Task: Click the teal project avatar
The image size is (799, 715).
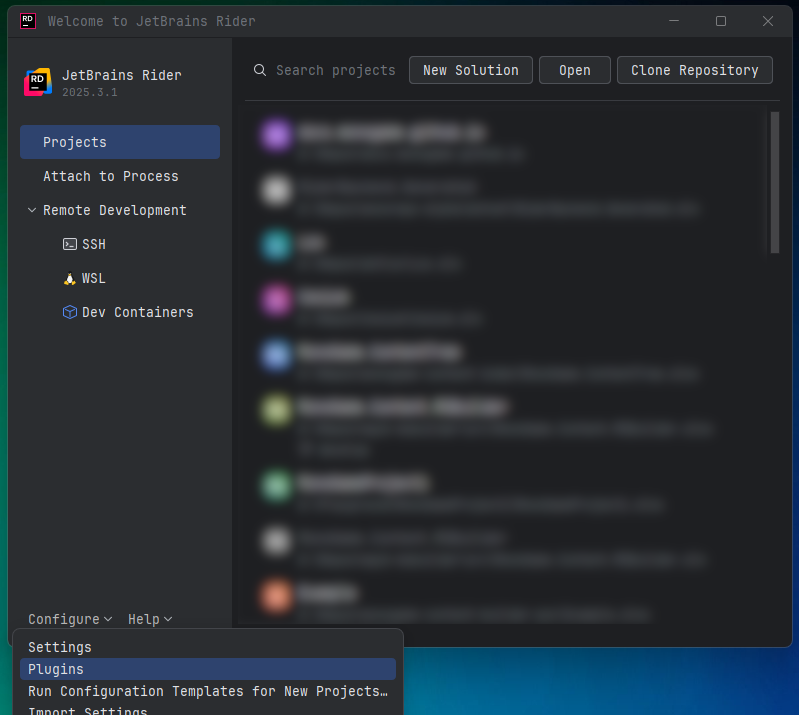Action: (276, 245)
